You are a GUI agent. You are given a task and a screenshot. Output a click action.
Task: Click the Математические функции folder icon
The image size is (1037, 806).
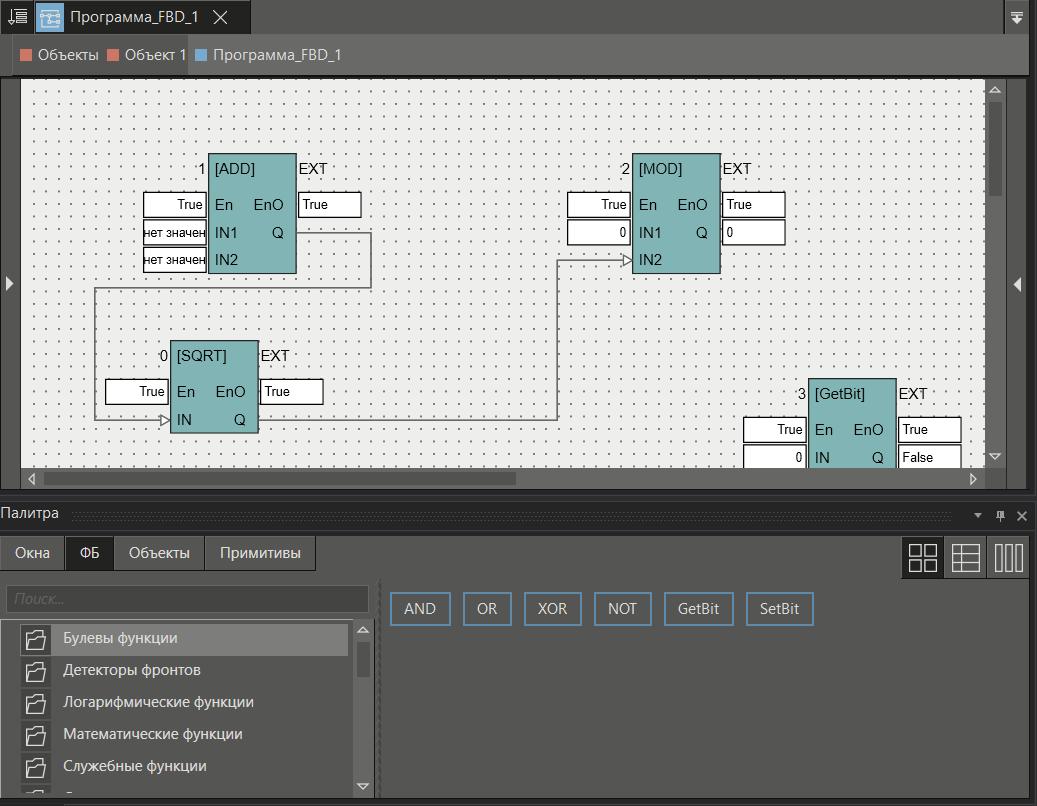click(36, 735)
